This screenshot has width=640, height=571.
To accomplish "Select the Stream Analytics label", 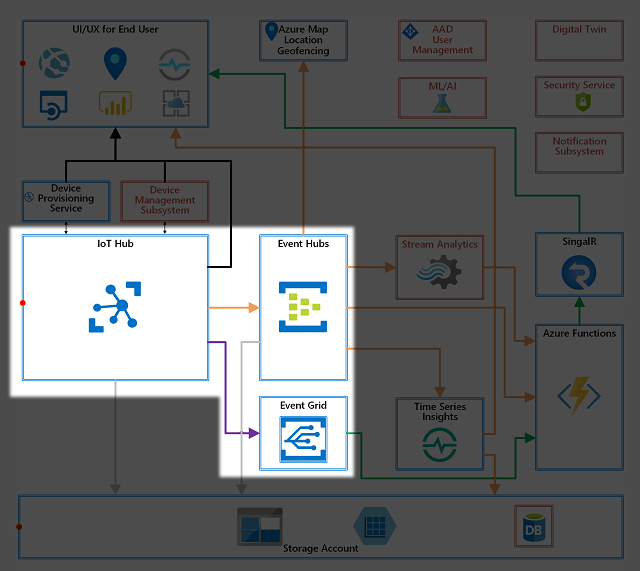I will pyautogui.click(x=440, y=244).
